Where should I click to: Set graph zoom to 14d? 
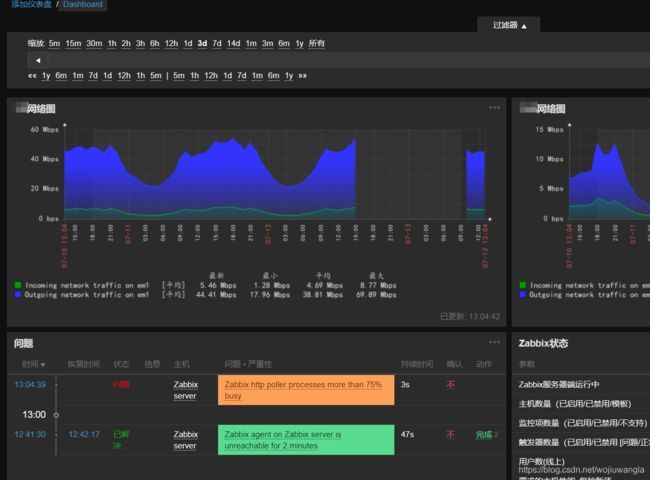click(x=233, y=44)
